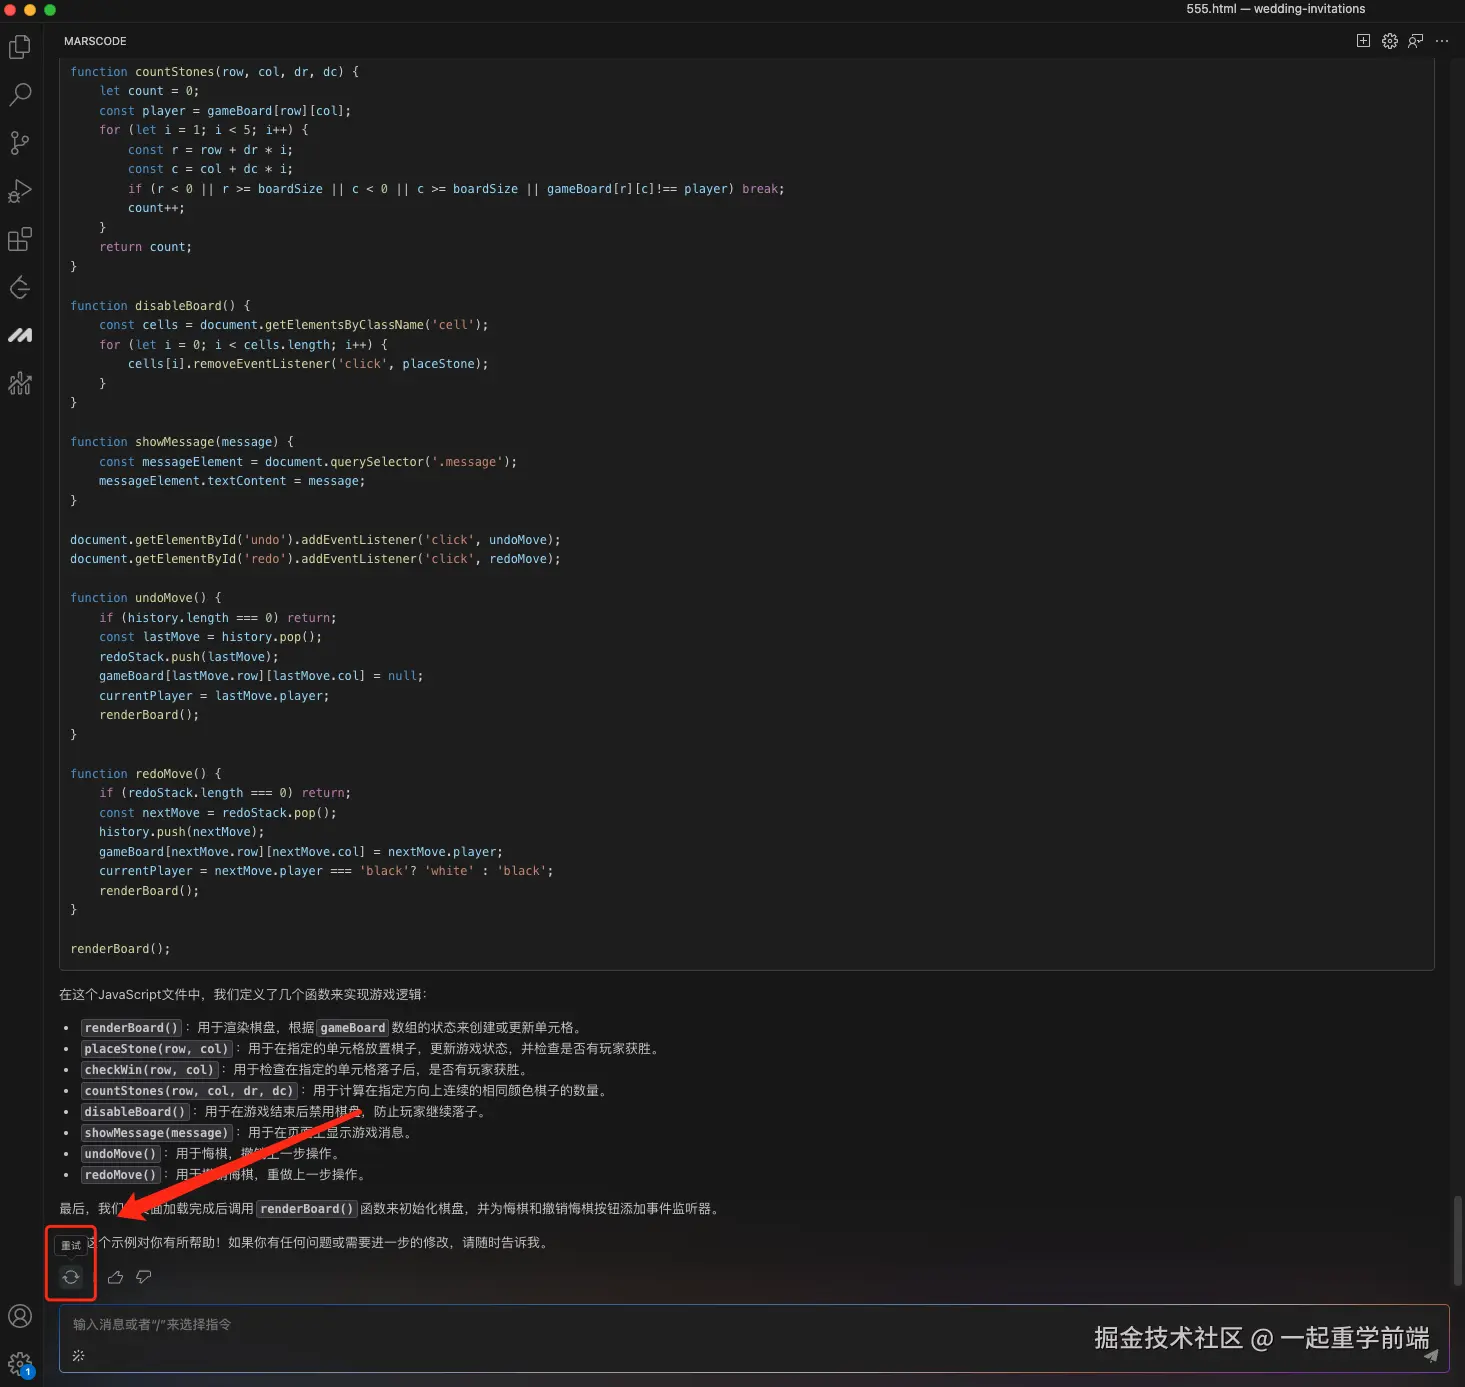Start a new chat with plus icon
This screenshot has height=1387, width=1465.
click(x=1363, y=41)
